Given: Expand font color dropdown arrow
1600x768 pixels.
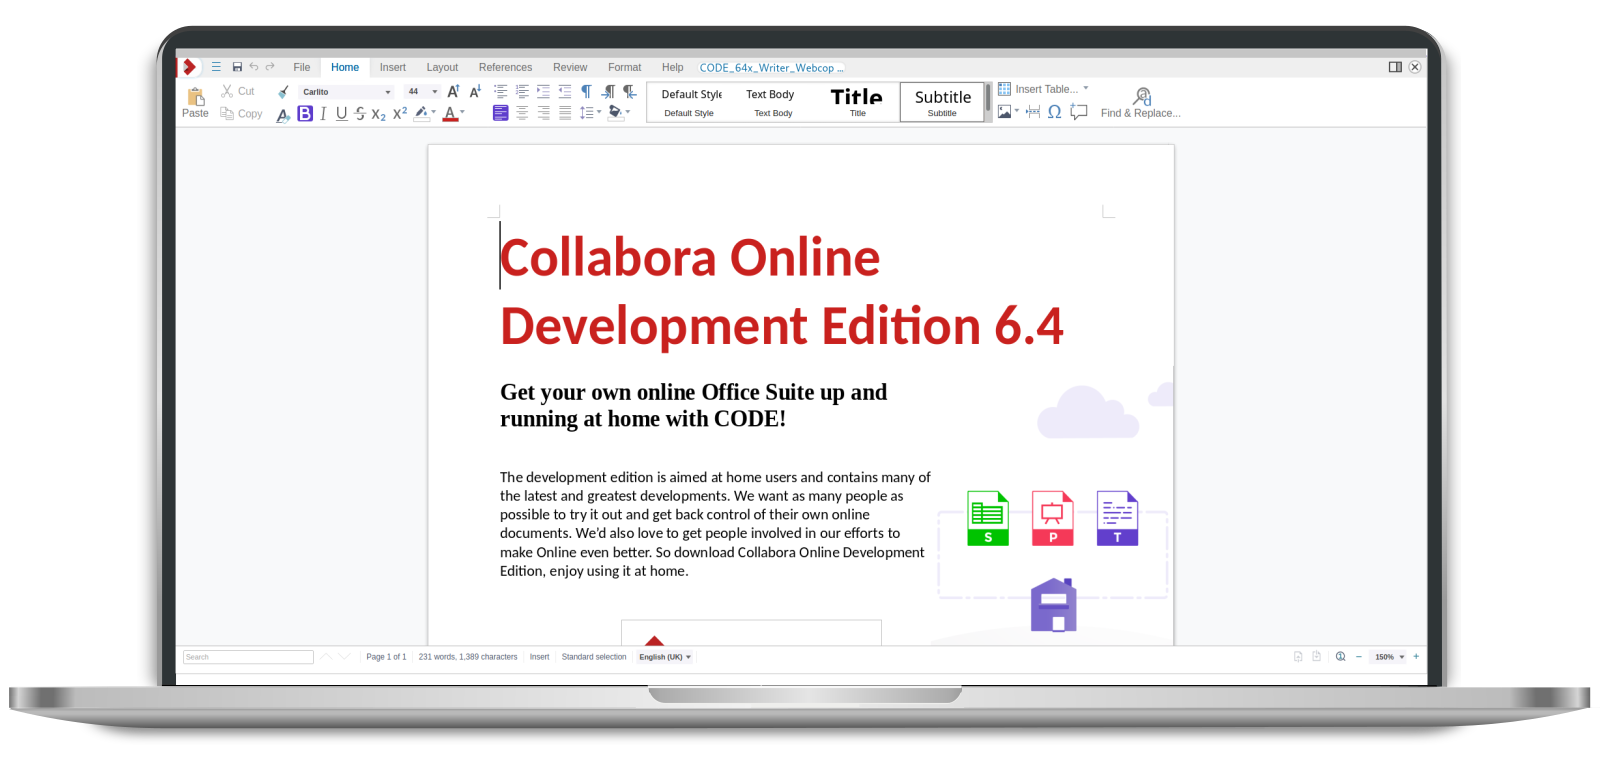Looking at the screenshot, I should click(462, 112).
